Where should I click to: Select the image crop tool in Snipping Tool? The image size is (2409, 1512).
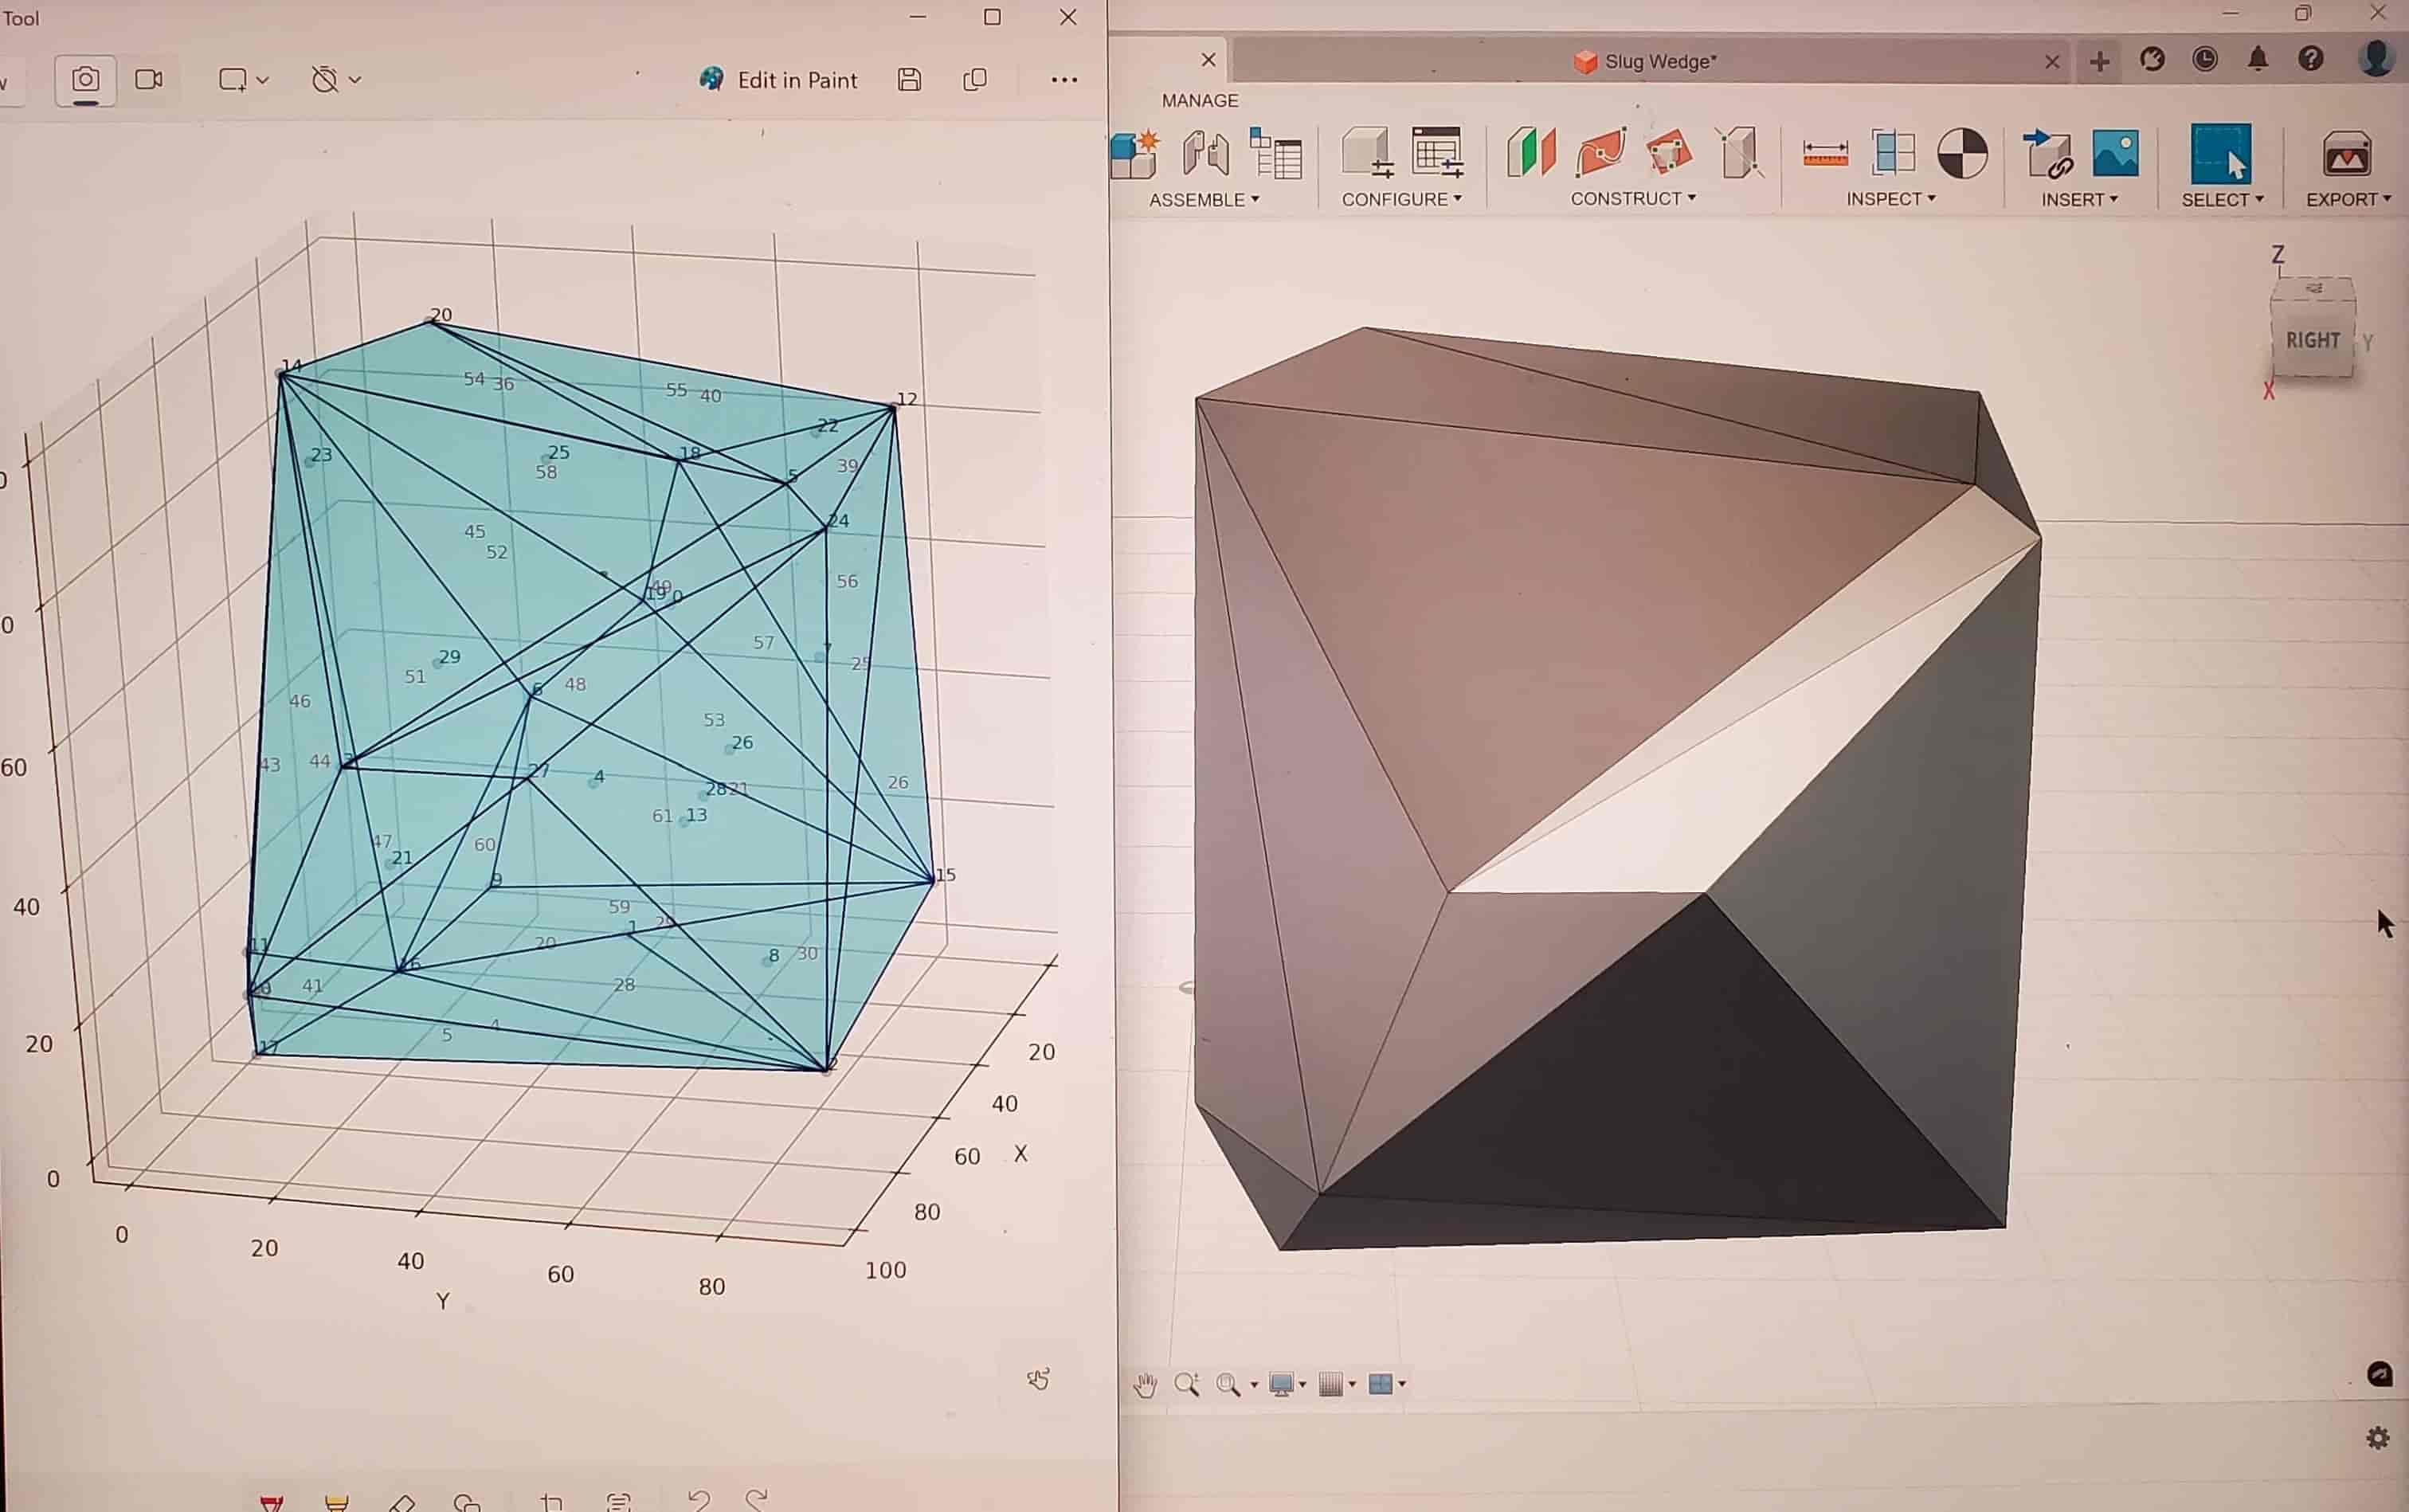551,1502
